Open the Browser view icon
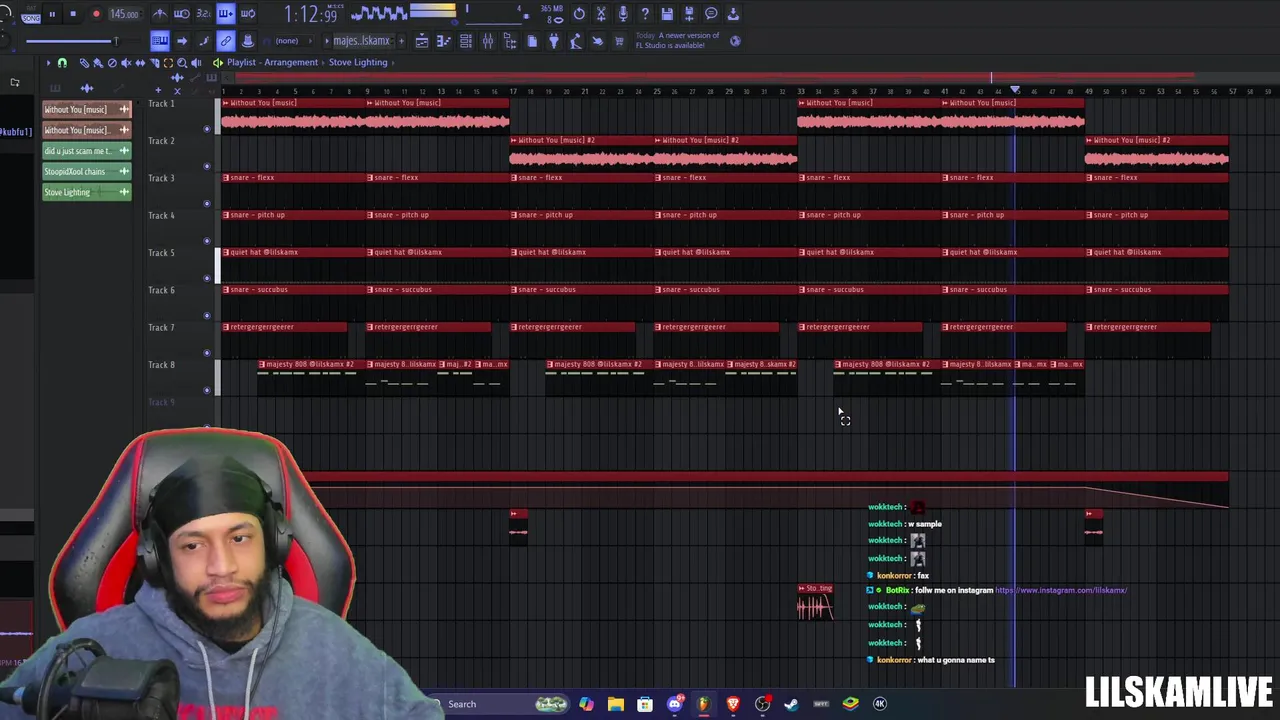 tap(510, 41)
